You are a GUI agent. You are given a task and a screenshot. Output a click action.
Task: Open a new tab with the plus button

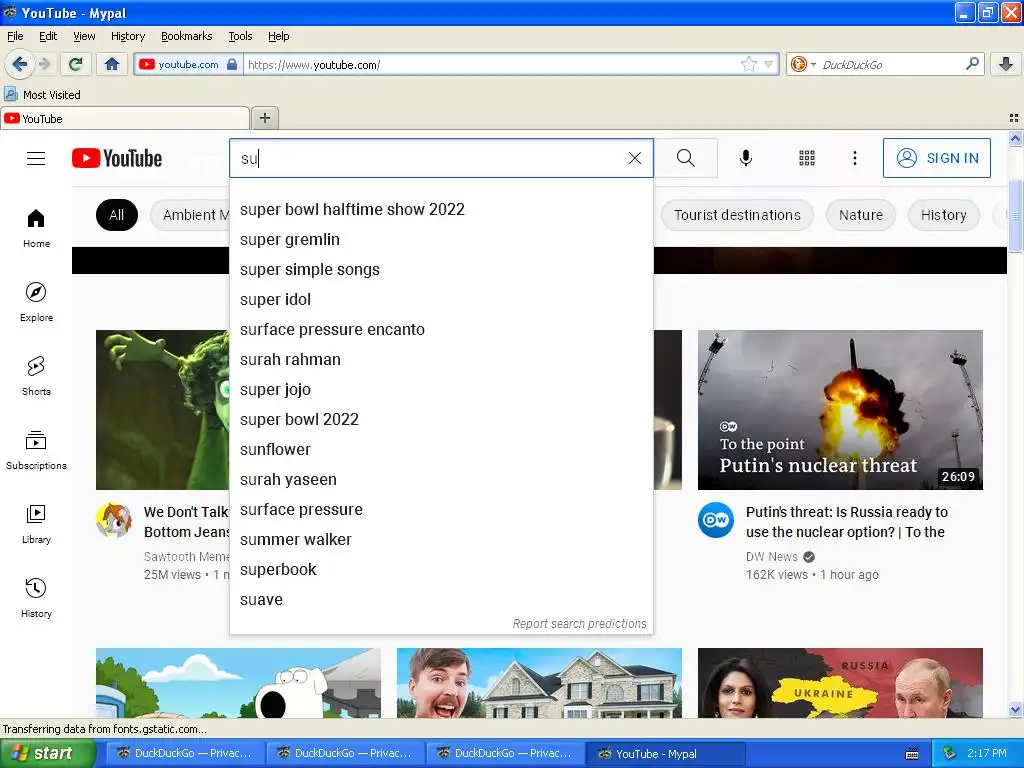tap(264, 118)
